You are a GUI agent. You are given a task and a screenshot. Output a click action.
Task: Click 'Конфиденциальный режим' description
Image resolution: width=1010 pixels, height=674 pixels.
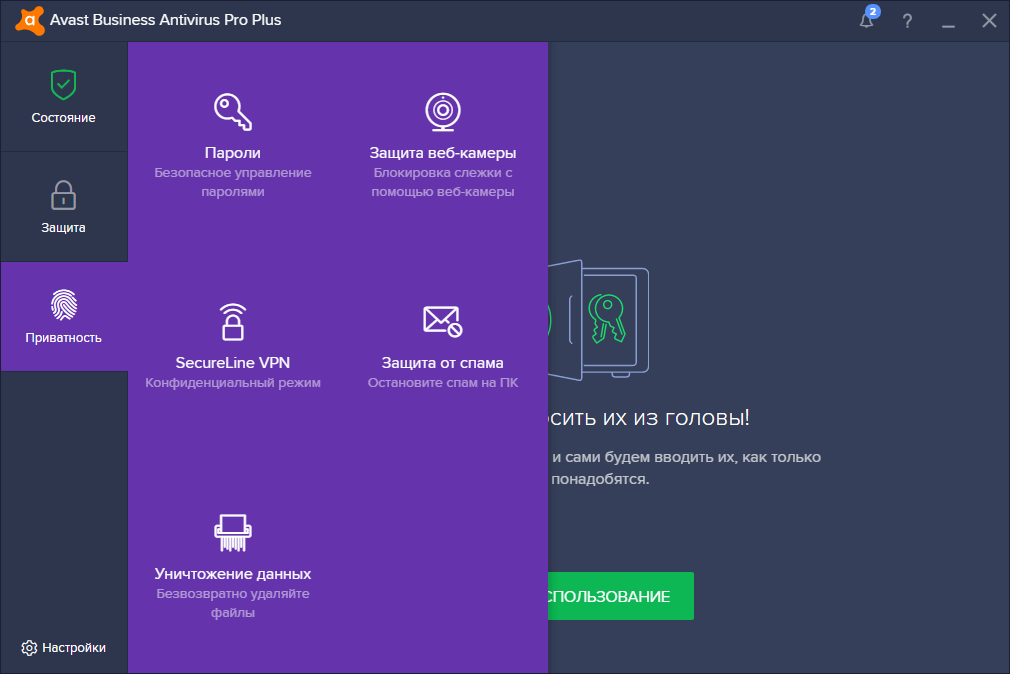[x=233, y=383]
